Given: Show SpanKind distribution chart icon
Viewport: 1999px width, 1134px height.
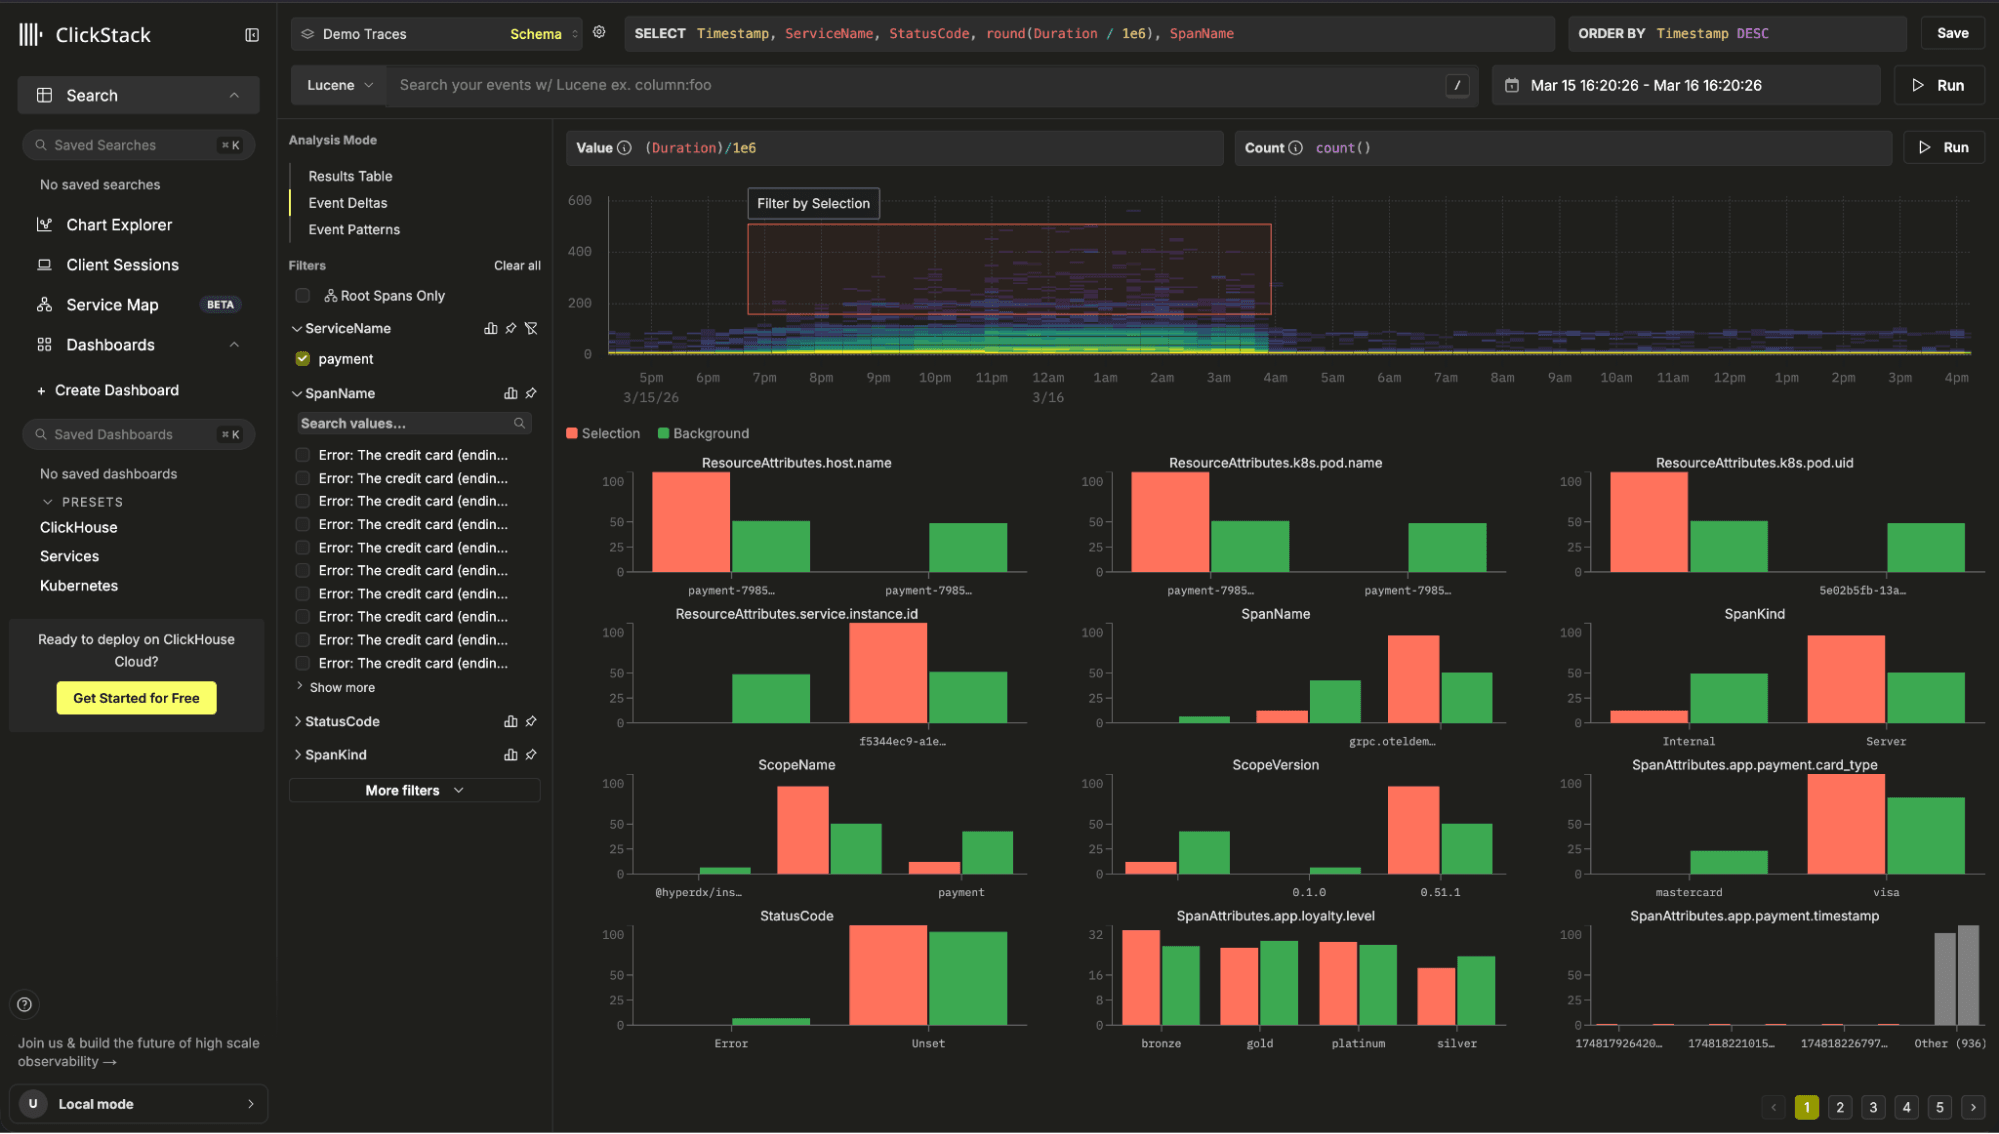Looking at the screenshot, I should pyautogui.click(x=510, y=755).
